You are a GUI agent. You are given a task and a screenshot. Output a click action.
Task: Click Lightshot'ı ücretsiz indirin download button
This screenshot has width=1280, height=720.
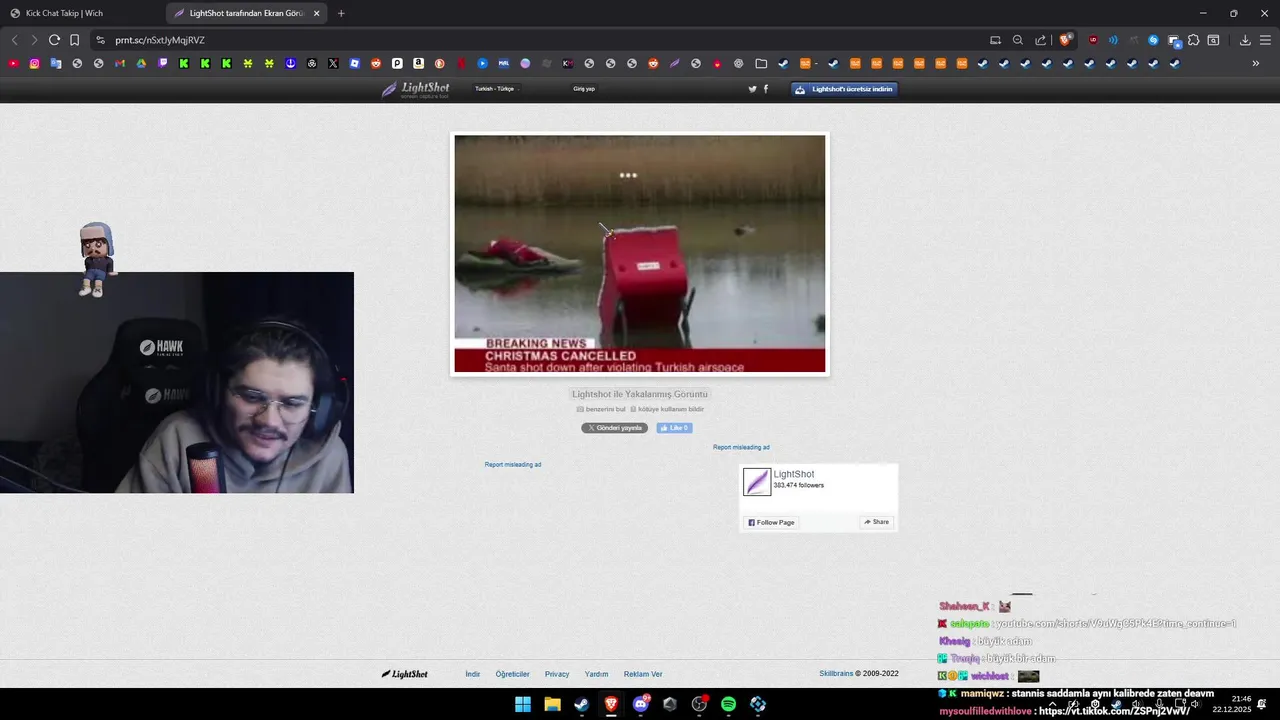point(844,89)
